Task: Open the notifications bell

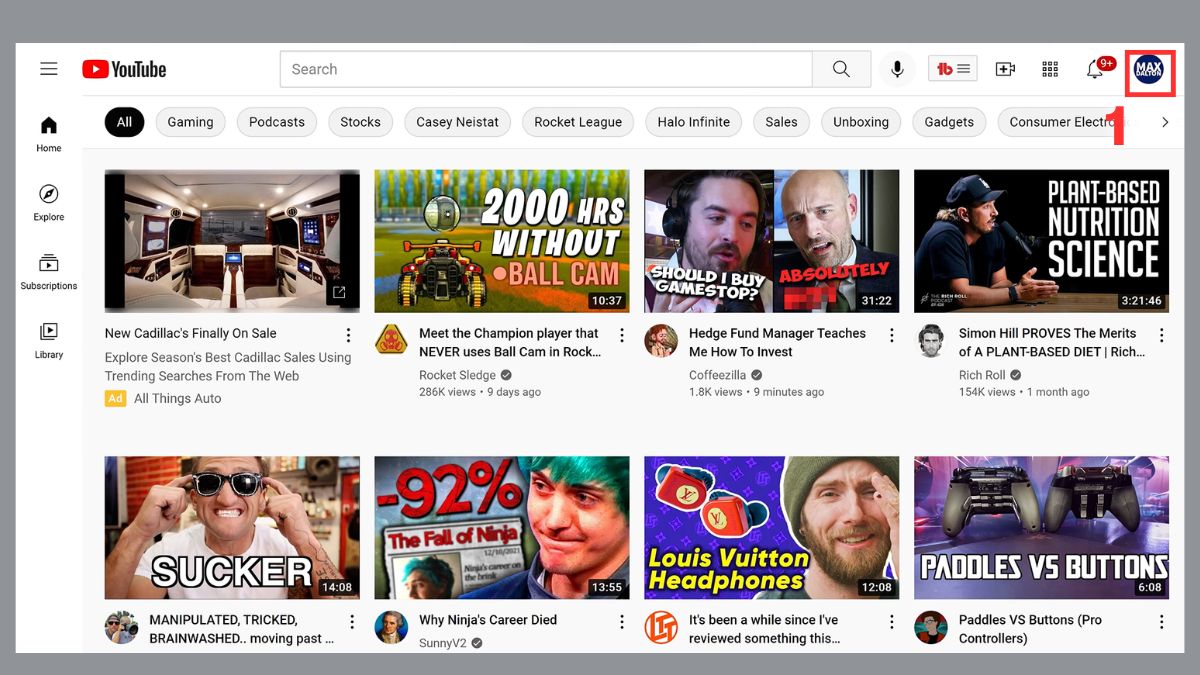Action: [1096, 69]
